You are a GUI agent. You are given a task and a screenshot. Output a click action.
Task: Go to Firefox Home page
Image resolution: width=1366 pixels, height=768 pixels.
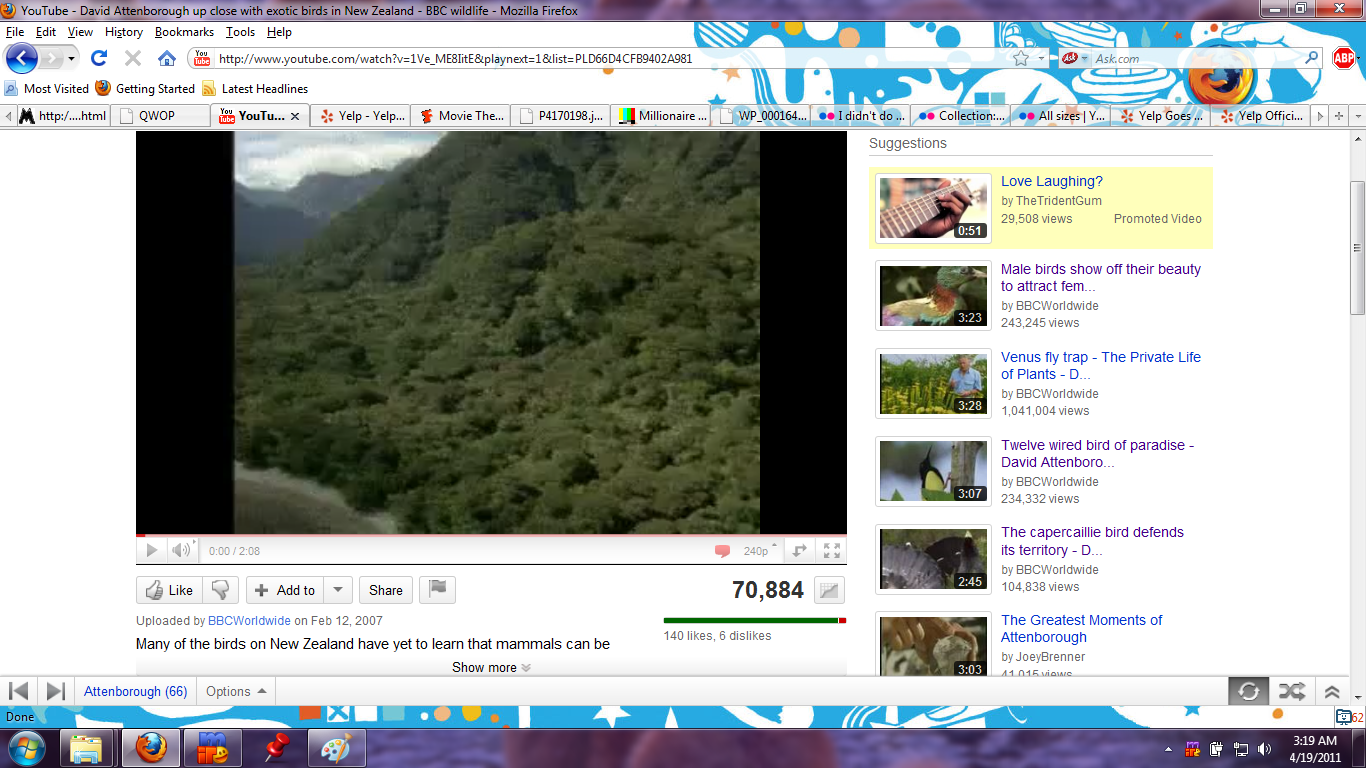coord(167,58)
